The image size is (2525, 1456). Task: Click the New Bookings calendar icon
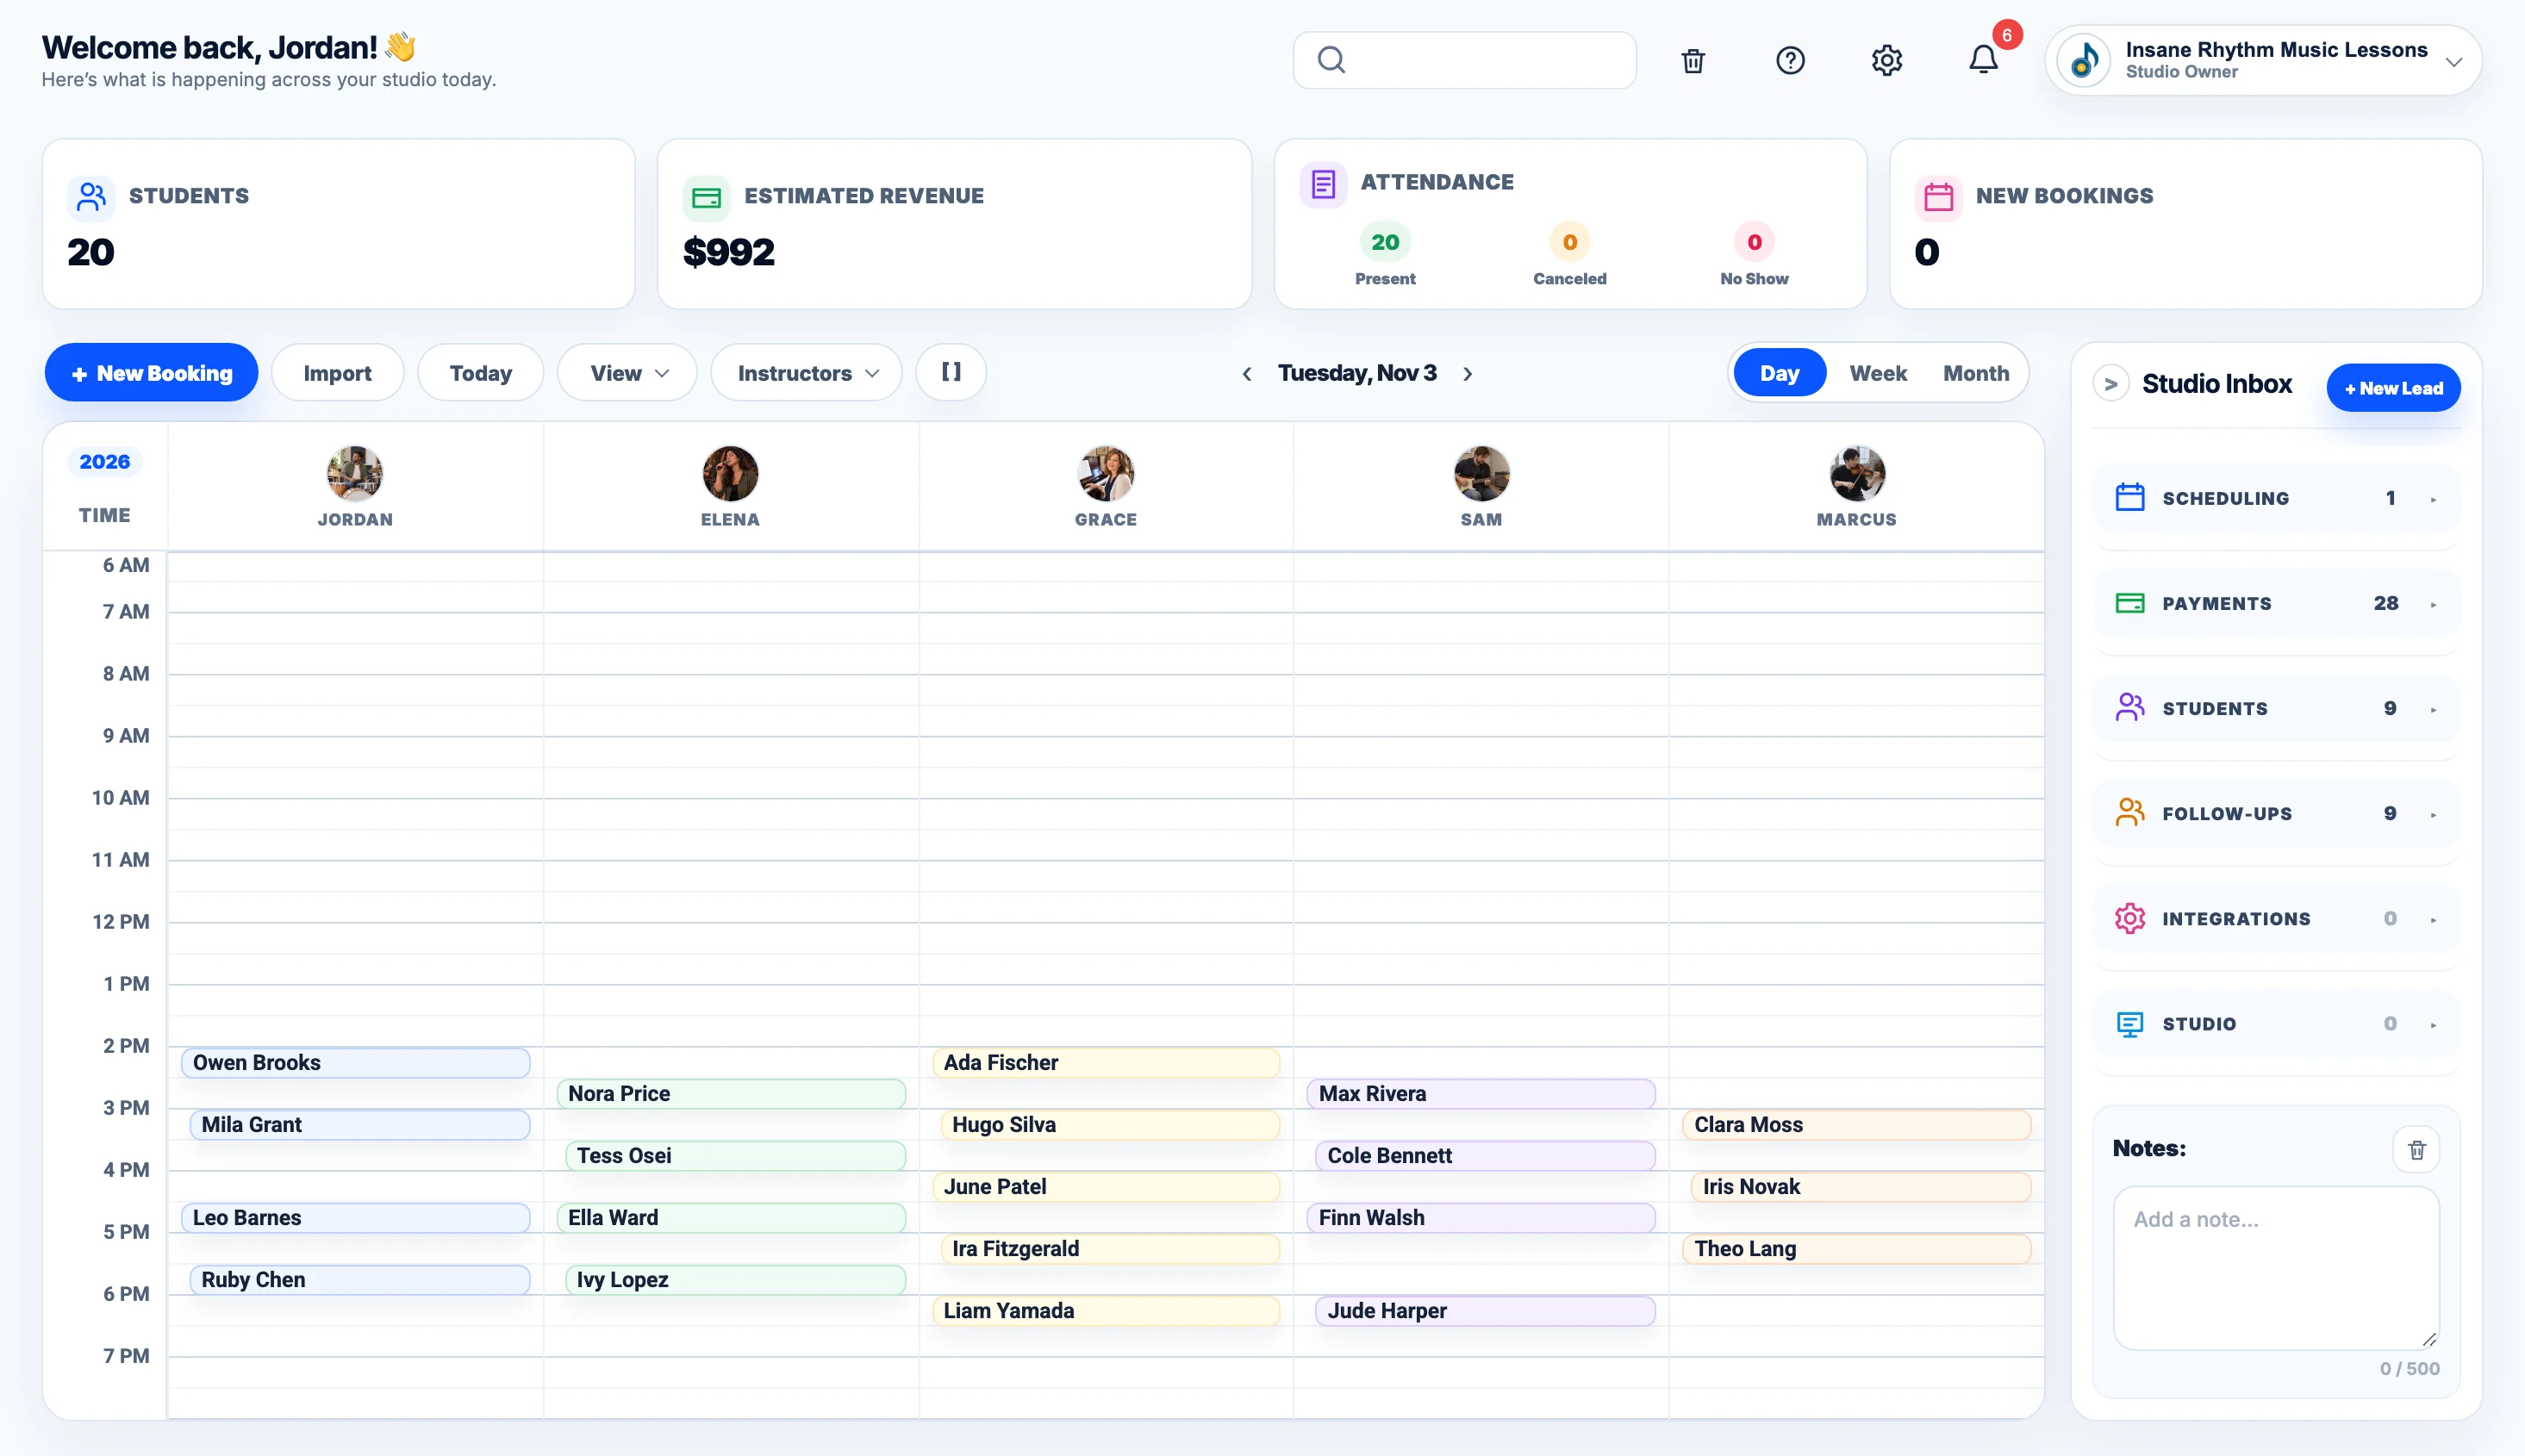tap(1938, 196)
